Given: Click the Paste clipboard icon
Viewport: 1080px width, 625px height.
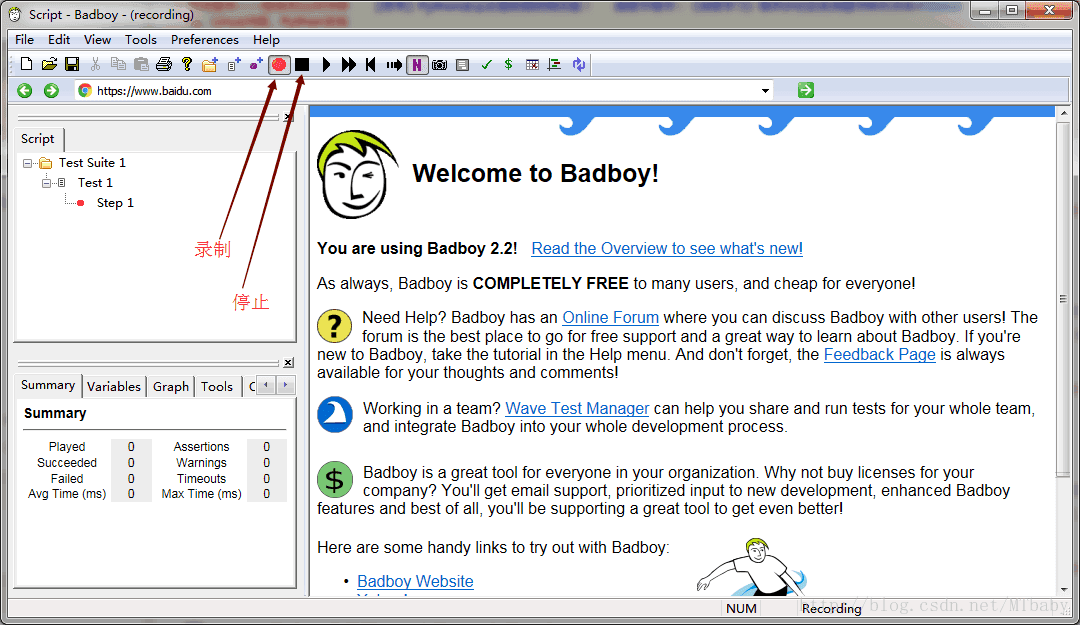Looking at the screenshot, I should click(141, 64).
